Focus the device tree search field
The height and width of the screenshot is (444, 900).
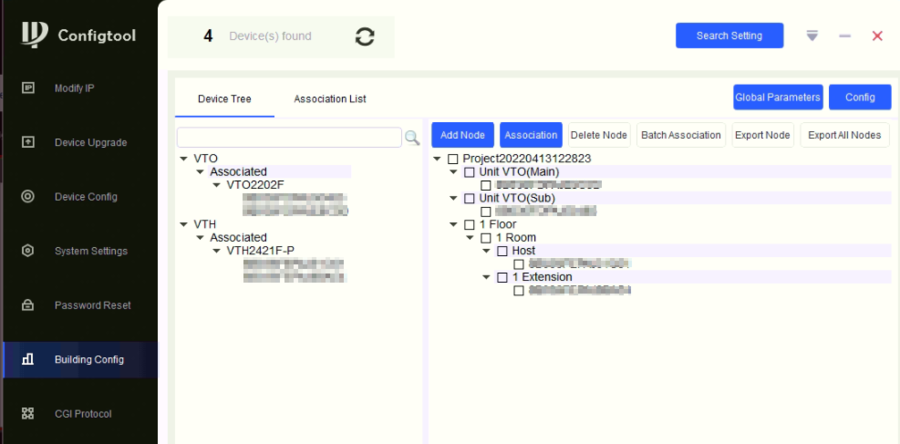tap(289, 137)
